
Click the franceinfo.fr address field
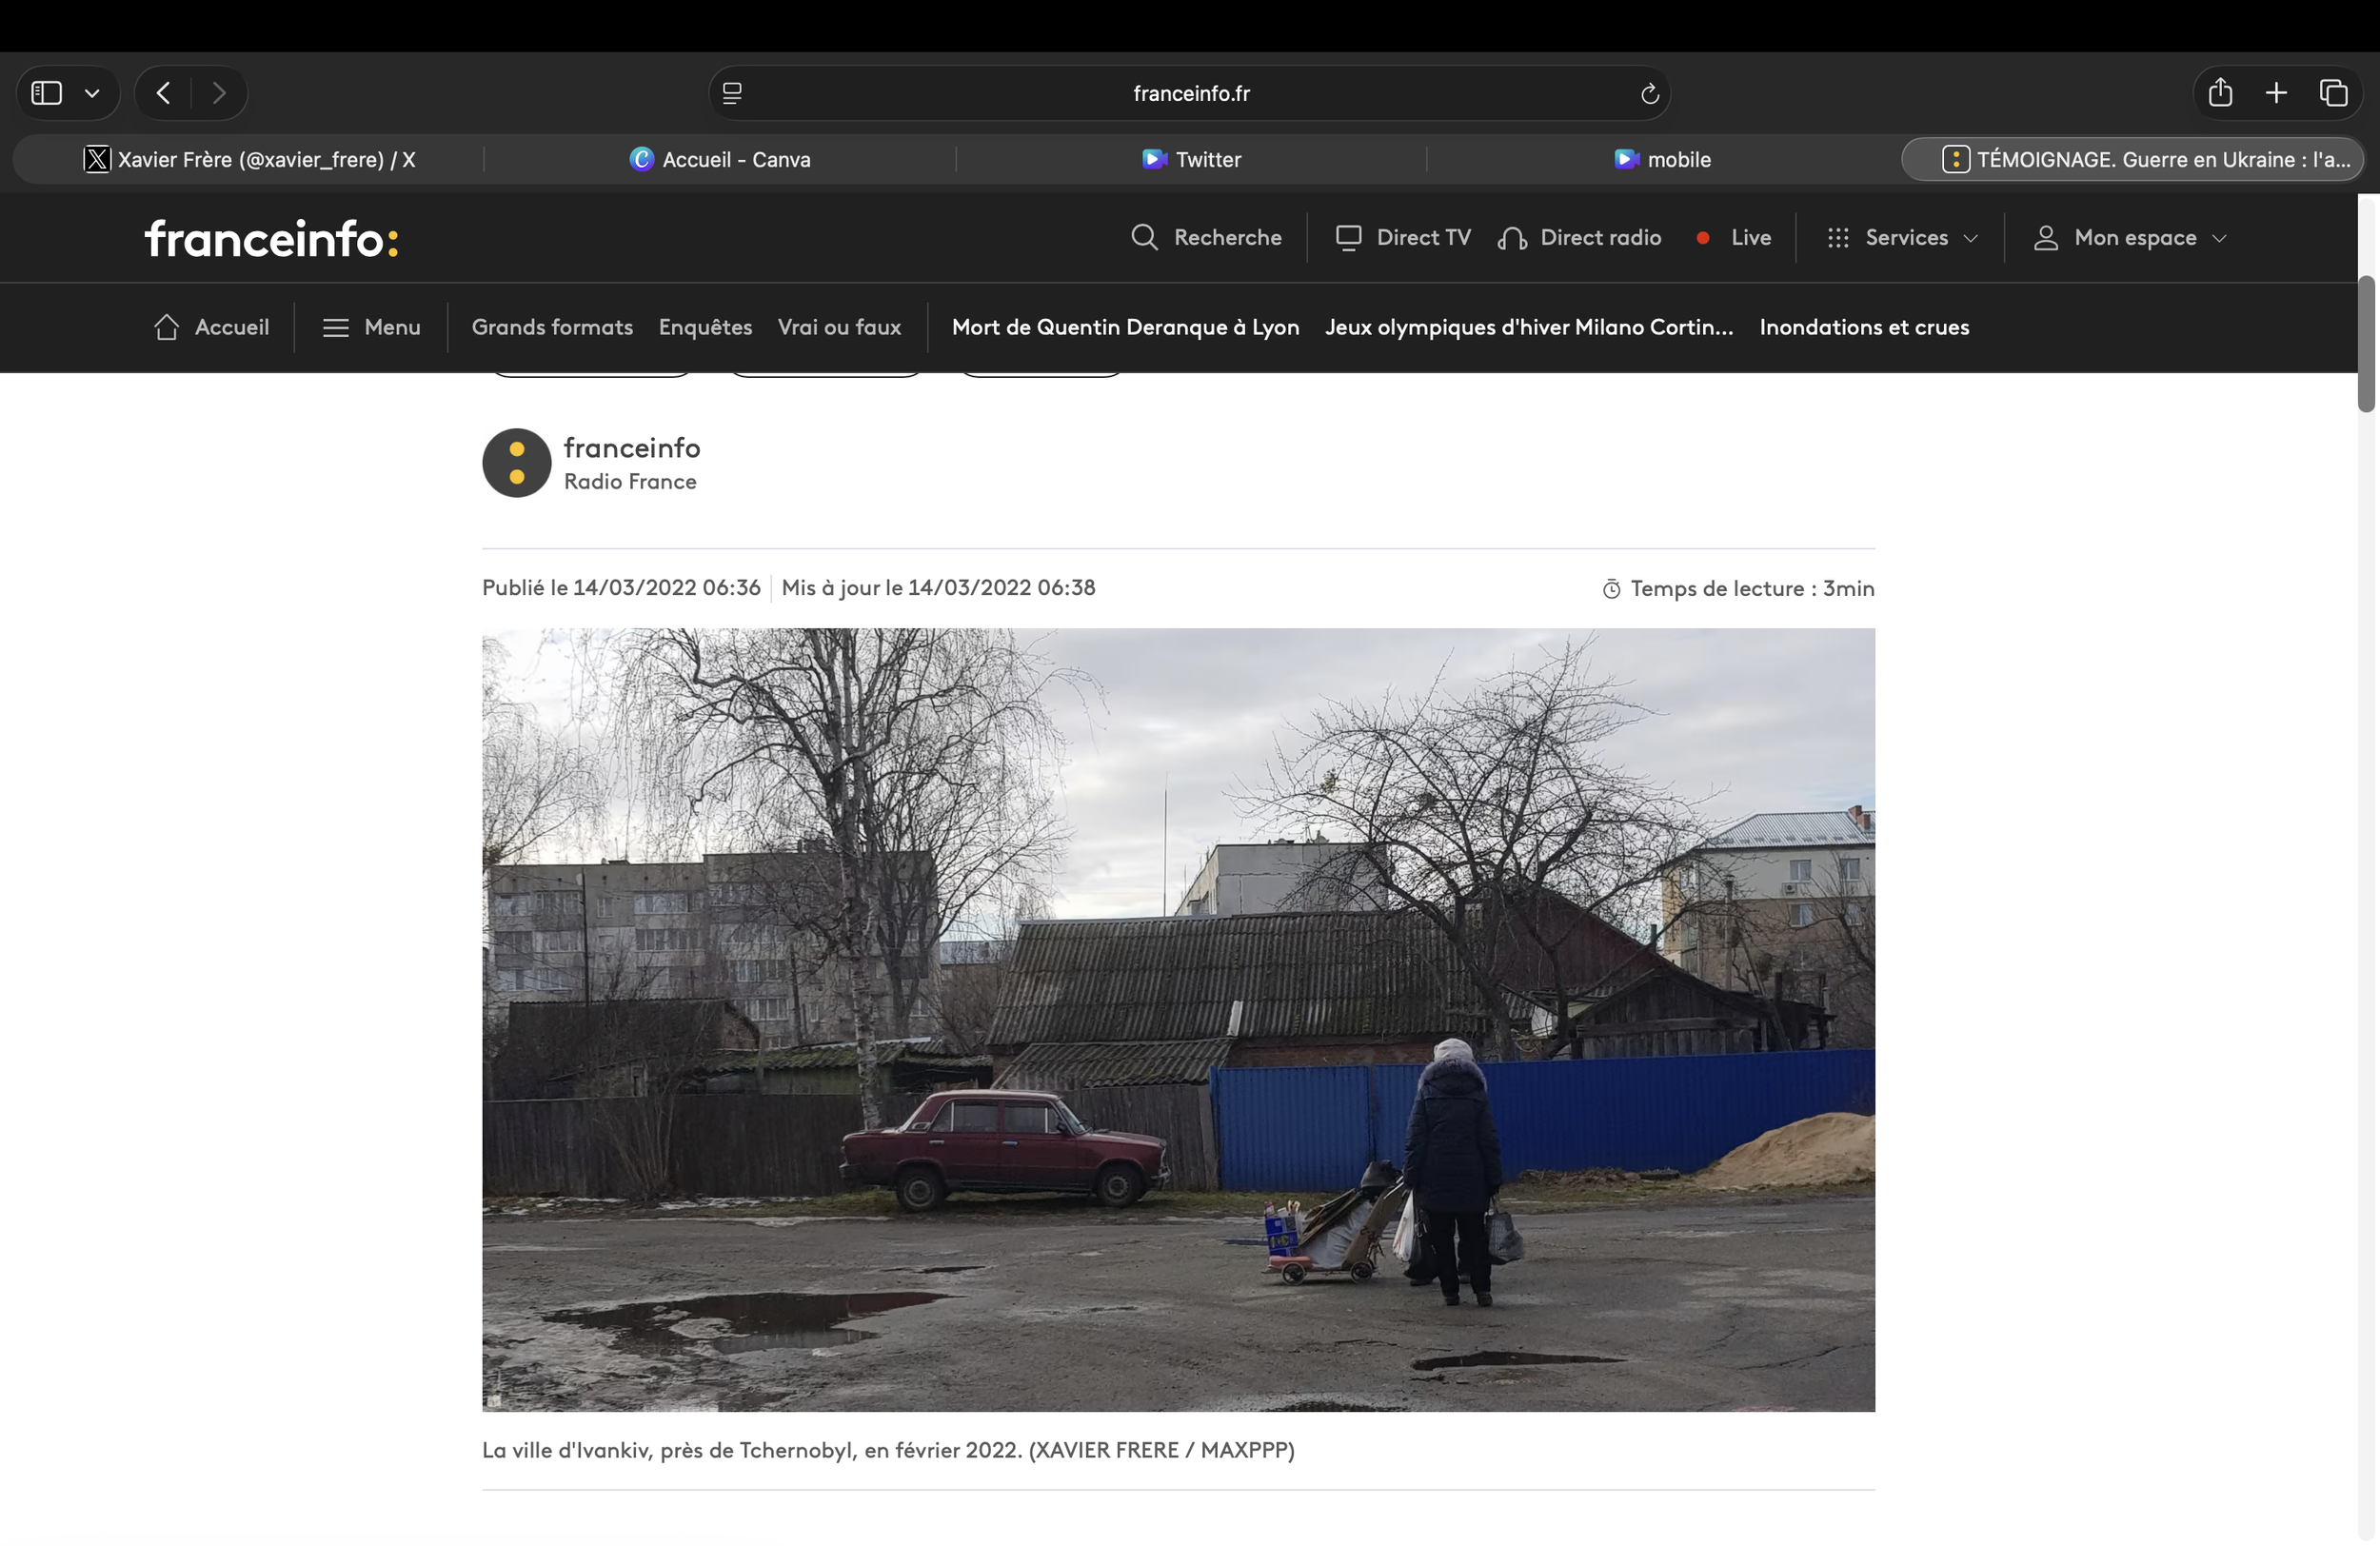click(x=1190, y=94)
